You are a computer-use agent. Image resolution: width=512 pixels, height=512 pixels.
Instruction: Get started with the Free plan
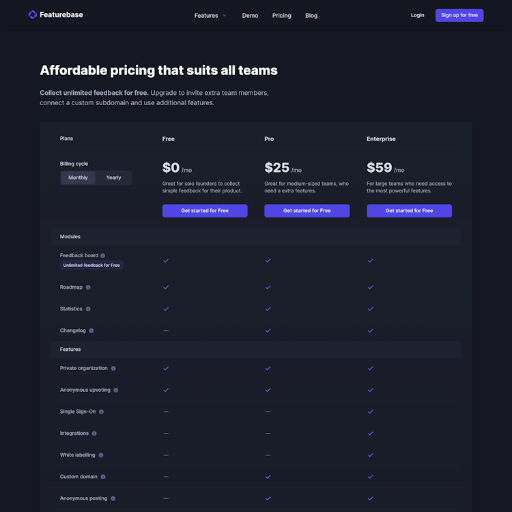205,211
